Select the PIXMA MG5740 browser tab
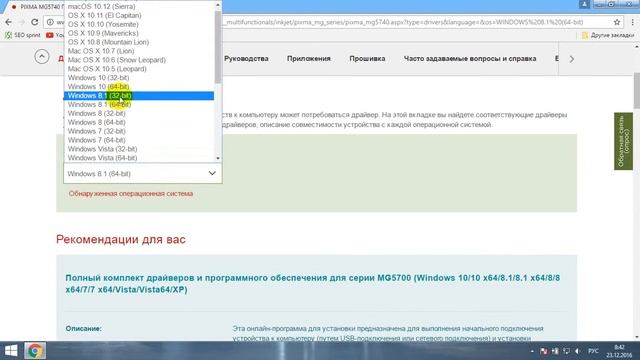640x360 pixels. click(x=38, y=7)
